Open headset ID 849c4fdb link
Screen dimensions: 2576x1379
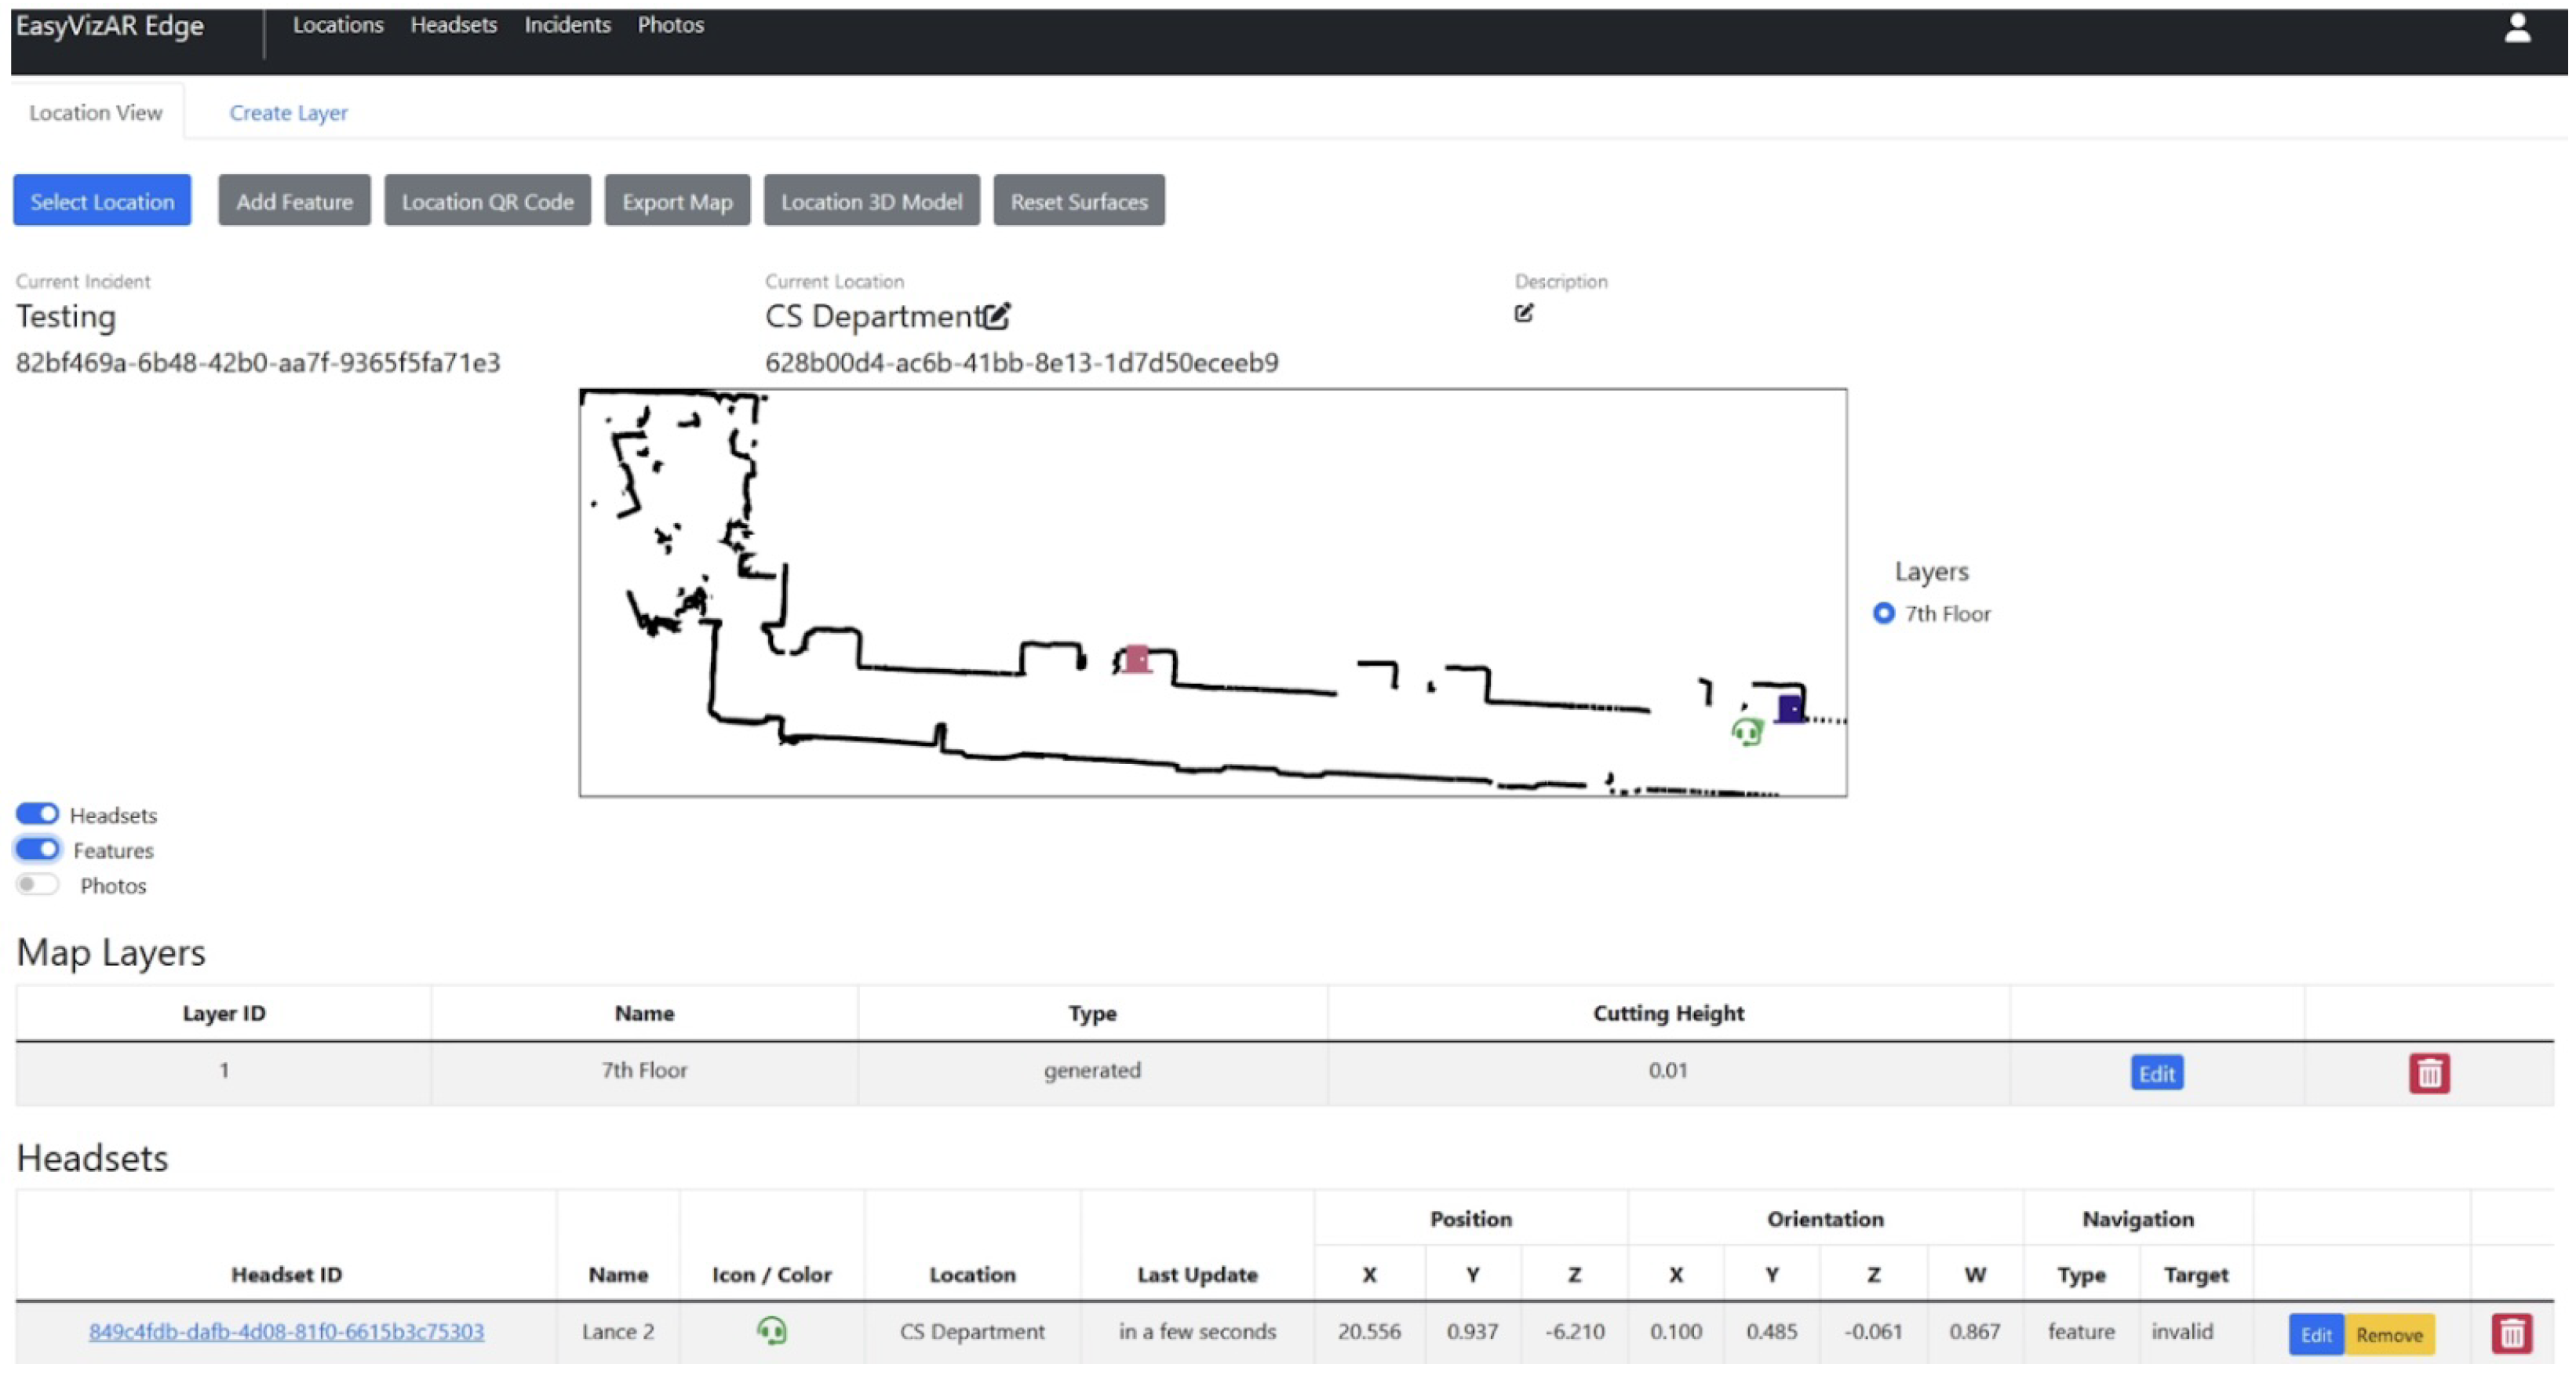point(286,1331)
